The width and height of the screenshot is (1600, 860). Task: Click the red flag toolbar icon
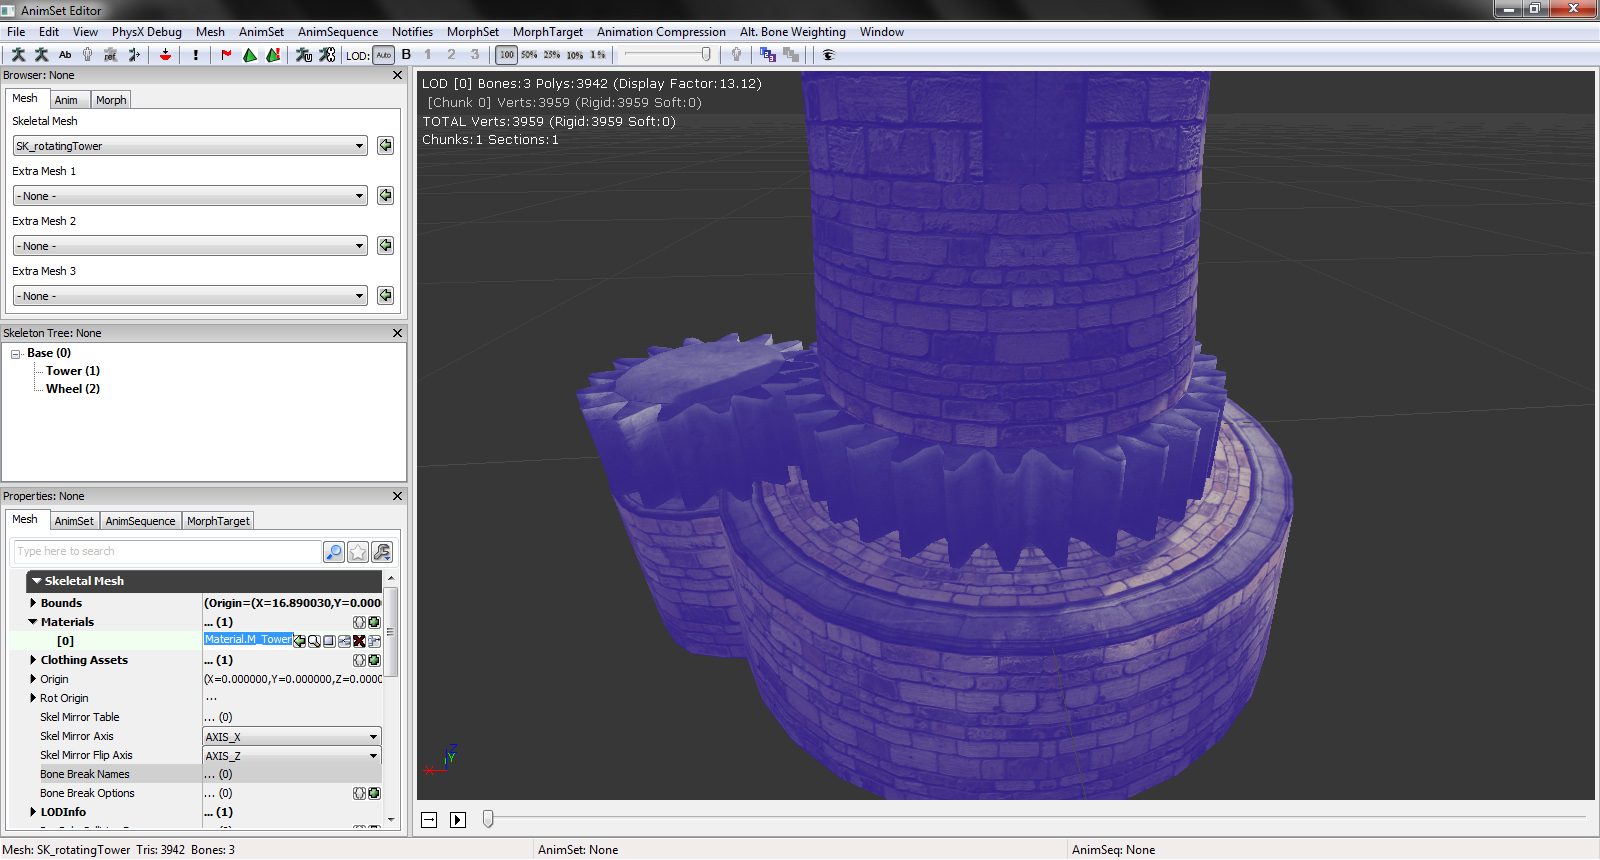pos(226,55)
